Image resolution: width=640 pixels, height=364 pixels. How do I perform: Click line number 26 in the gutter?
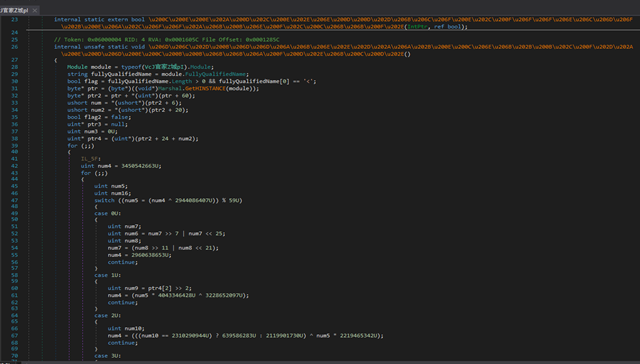tap(15, 47)
